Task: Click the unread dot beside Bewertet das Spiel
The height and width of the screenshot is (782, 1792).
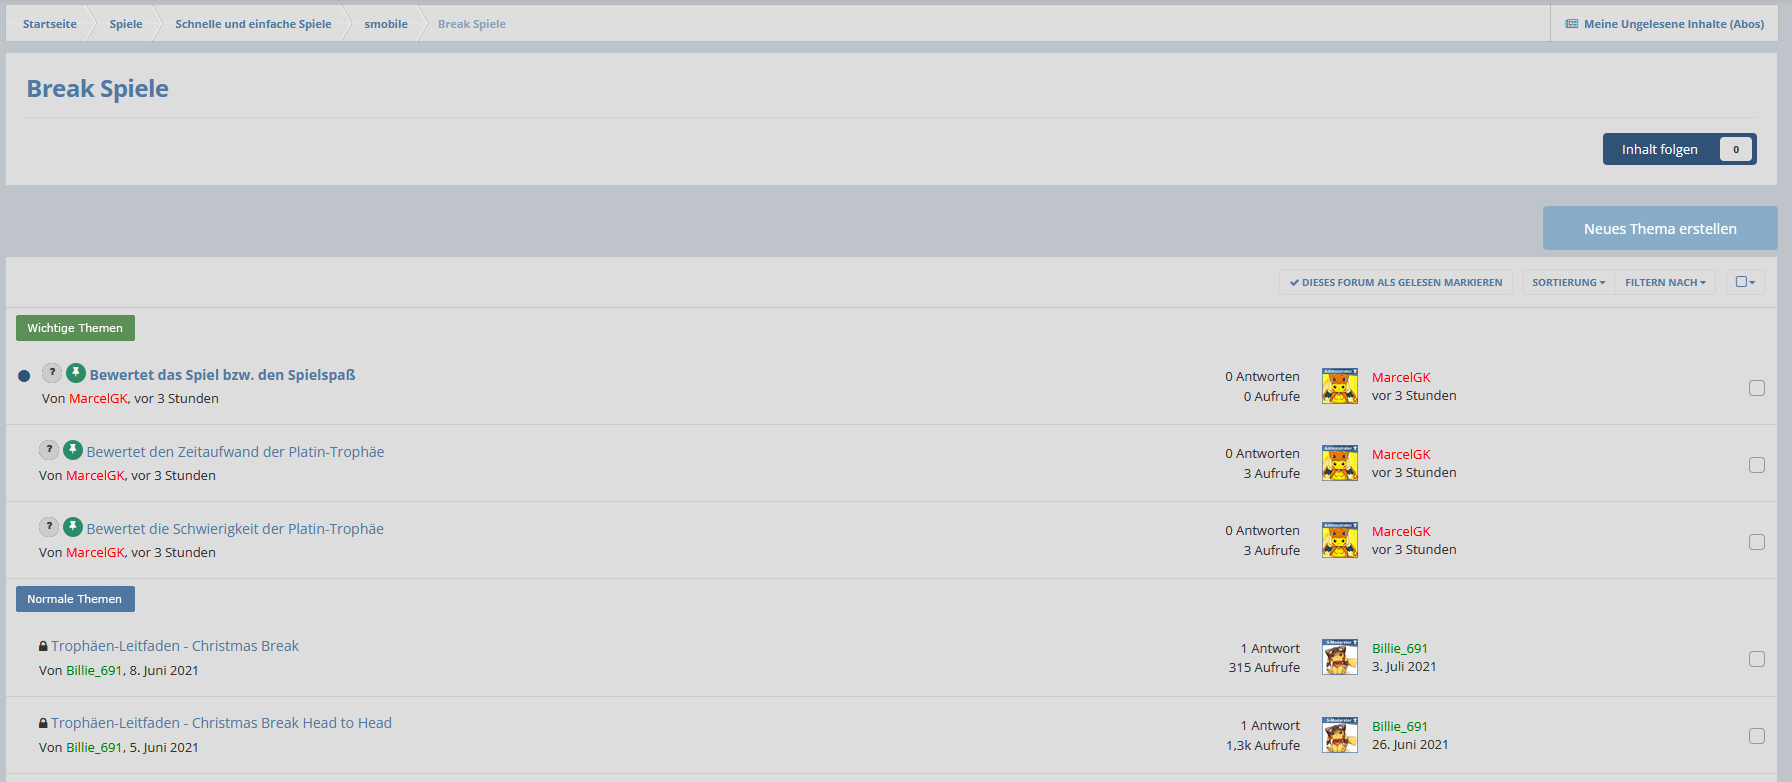Action: tap(24, 376)
